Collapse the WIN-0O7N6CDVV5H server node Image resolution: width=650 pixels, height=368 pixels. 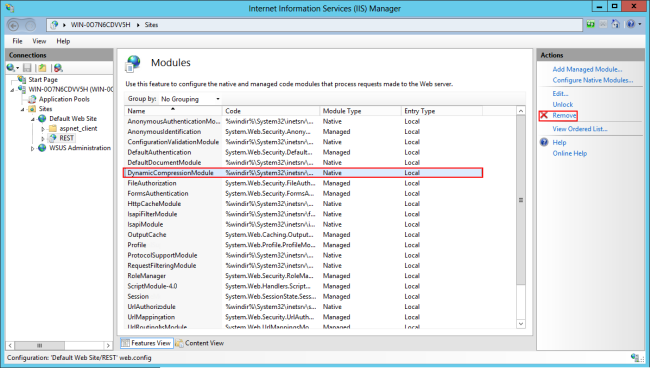[x=12, y=90]
